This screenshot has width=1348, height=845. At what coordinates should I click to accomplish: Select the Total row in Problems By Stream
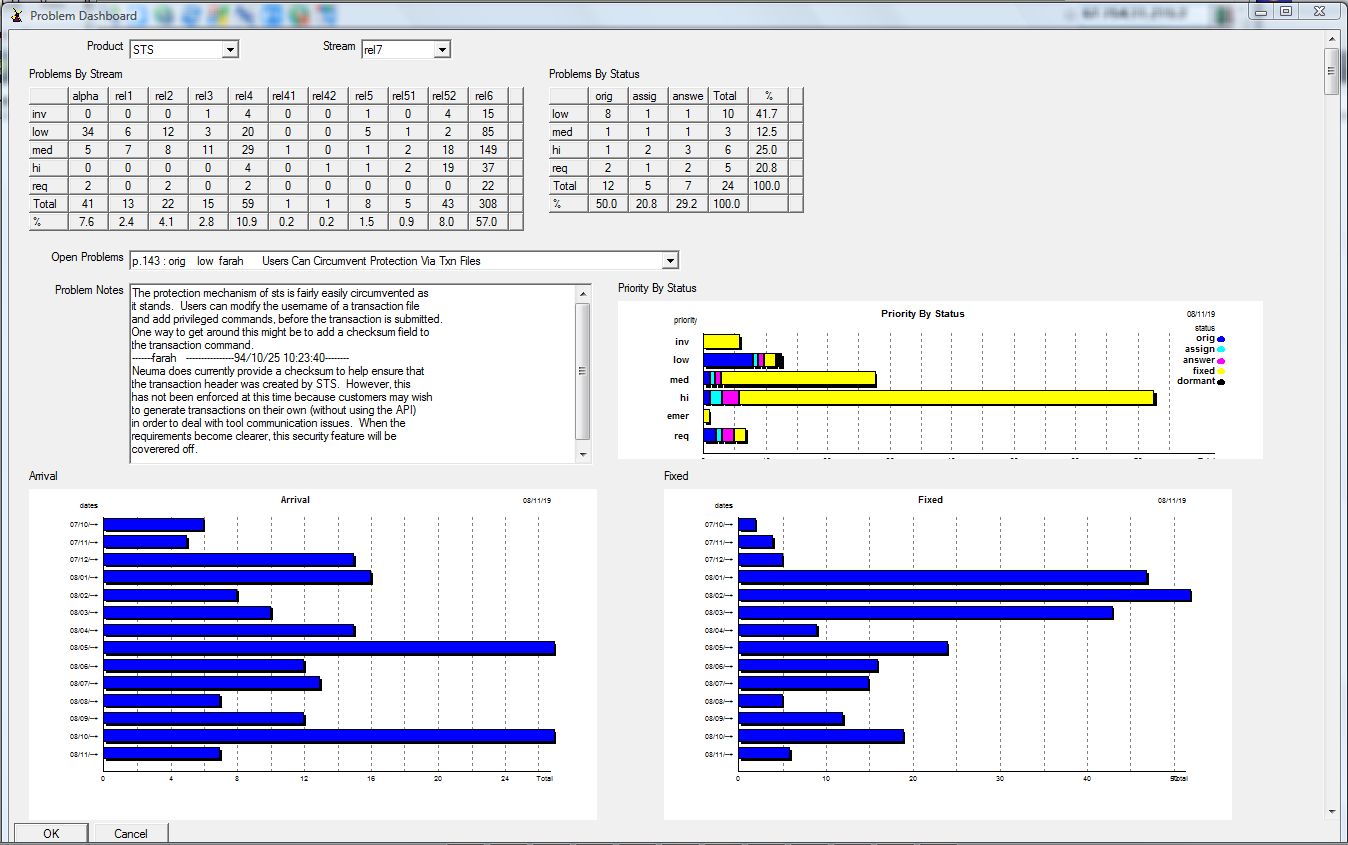(48, 203)
